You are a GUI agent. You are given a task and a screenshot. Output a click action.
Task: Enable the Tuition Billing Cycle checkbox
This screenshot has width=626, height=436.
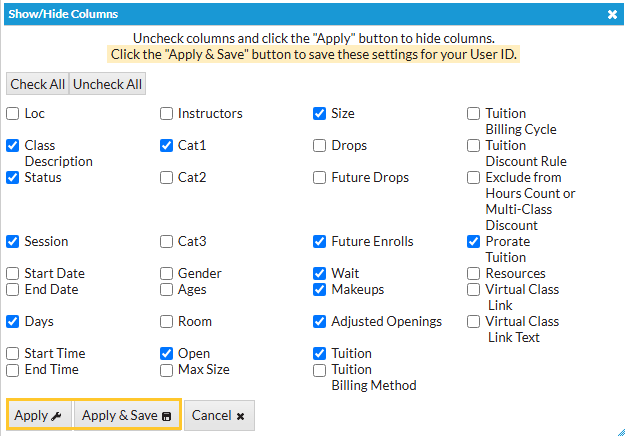(474, 114)
